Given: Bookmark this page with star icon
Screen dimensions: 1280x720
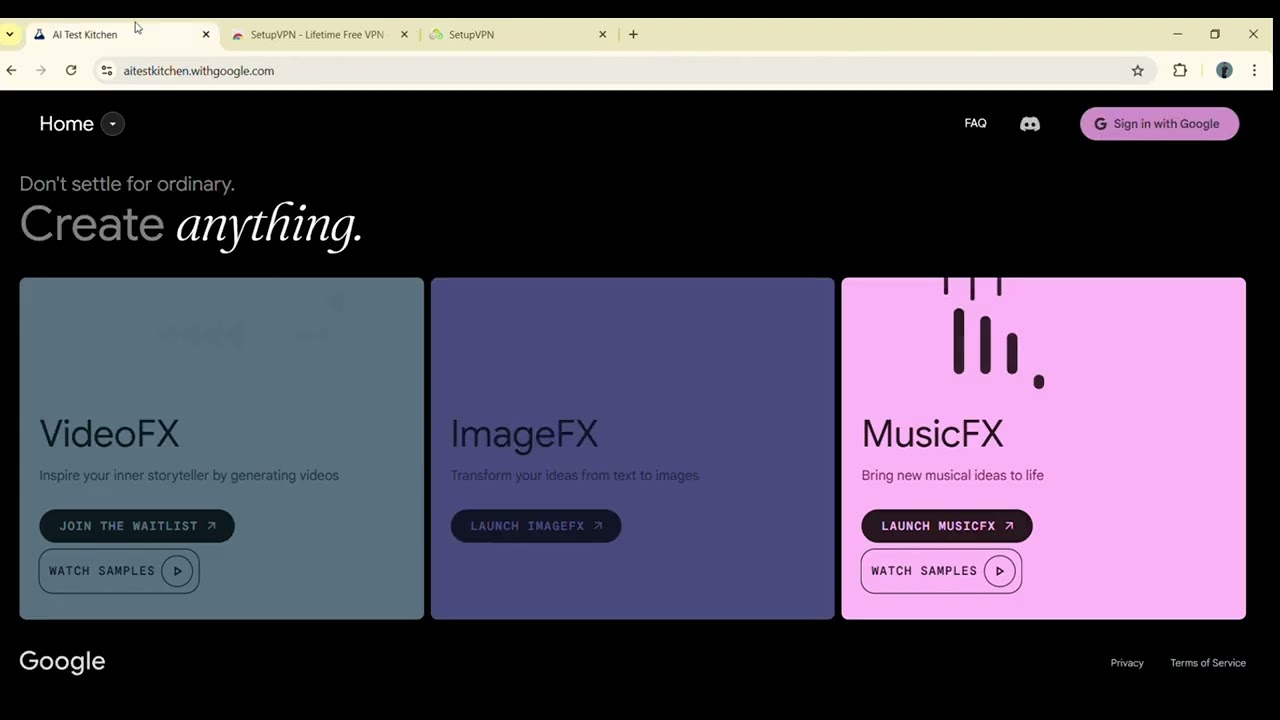Looking at the screenshot, I should point(1137,71).
